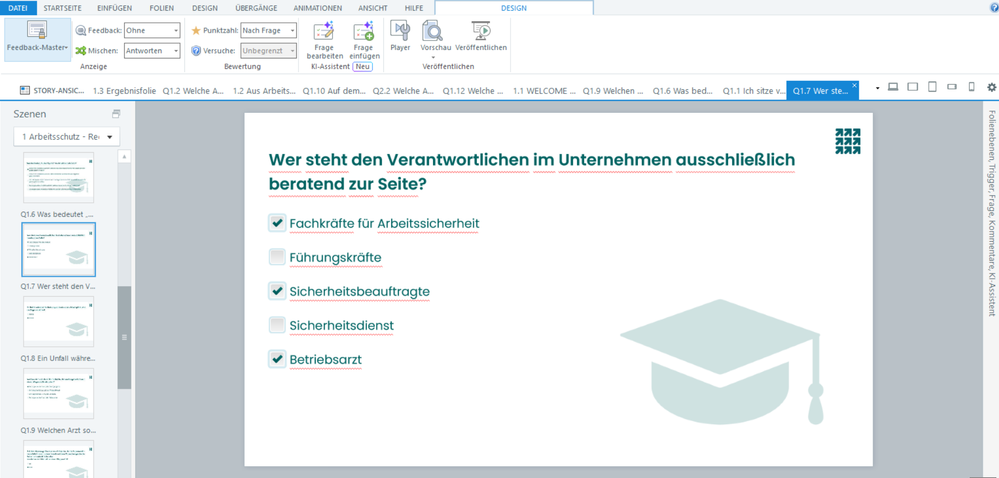Open the ÜBERGÄNGE ribbon tab
This screenshot has height=478, width=999.
[x=255, y=8]
